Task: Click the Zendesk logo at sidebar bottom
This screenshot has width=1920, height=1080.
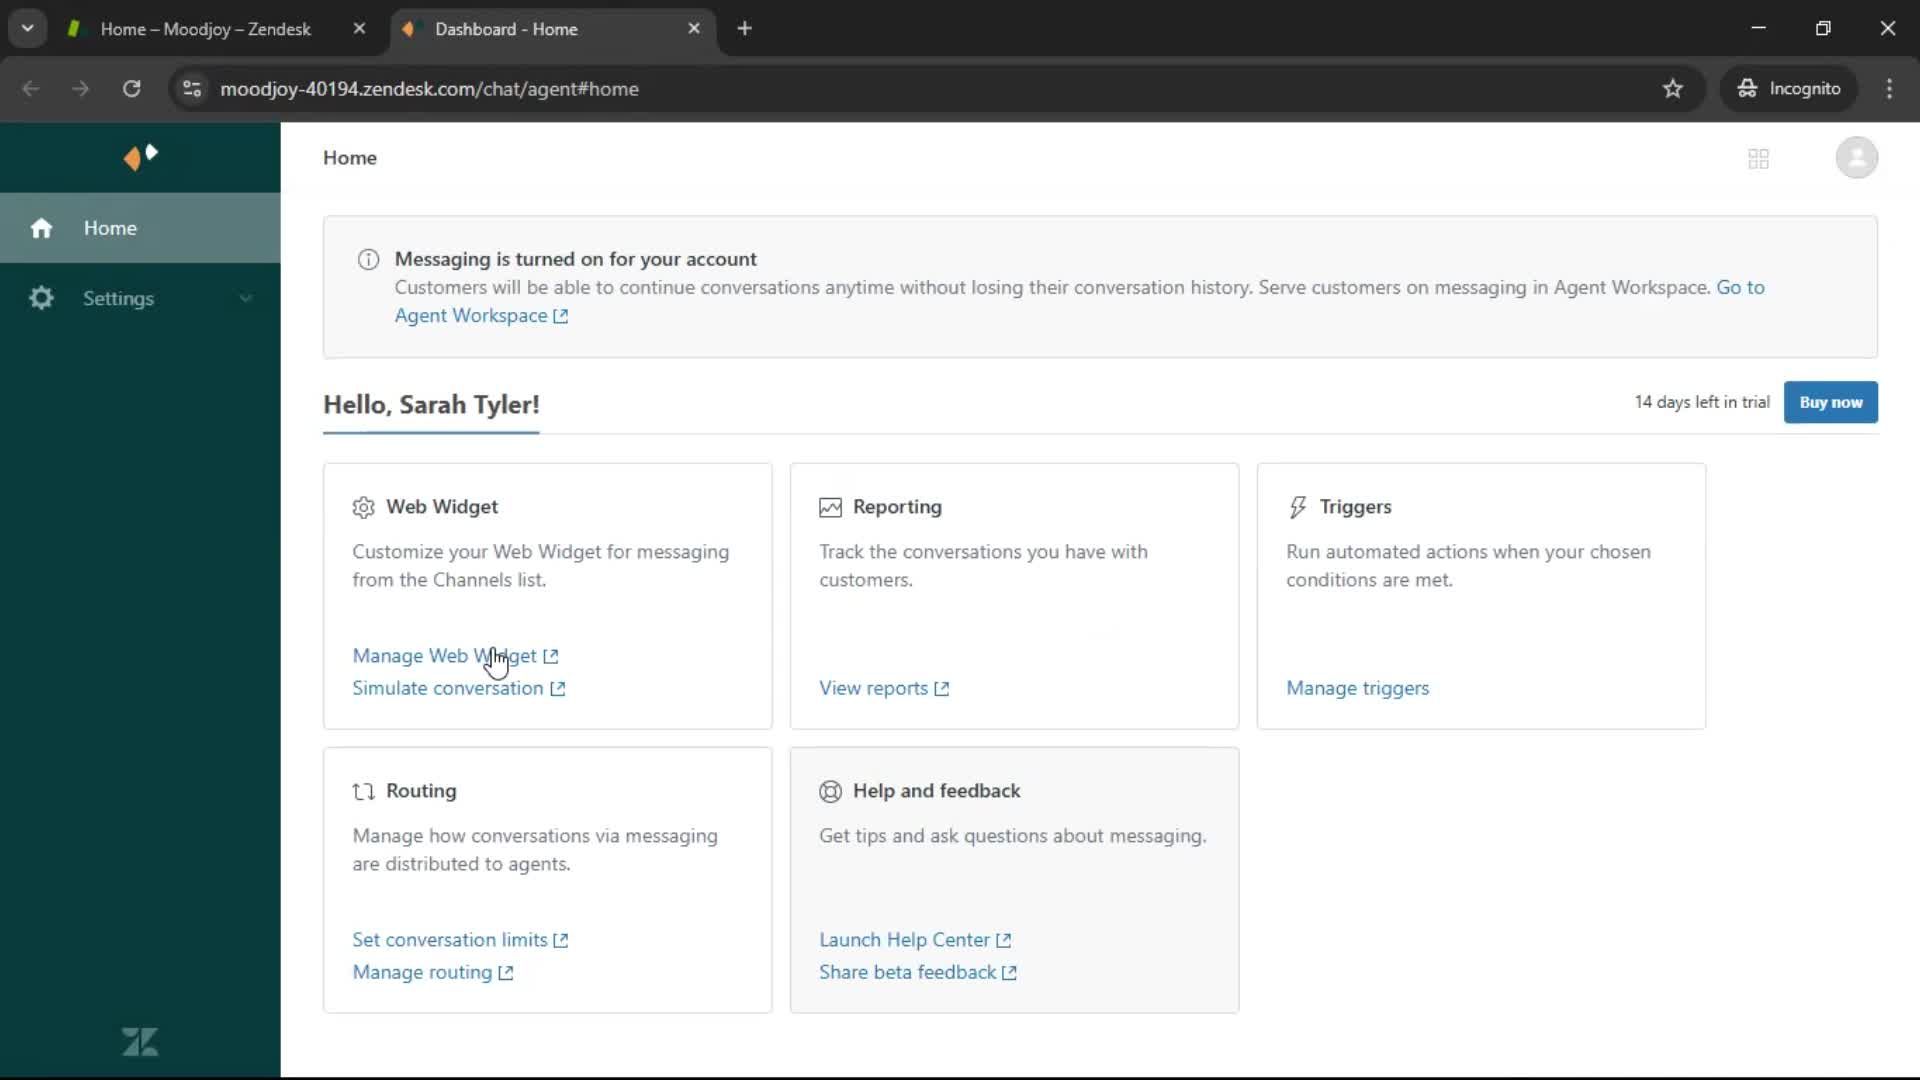Action: [140, 1042]
